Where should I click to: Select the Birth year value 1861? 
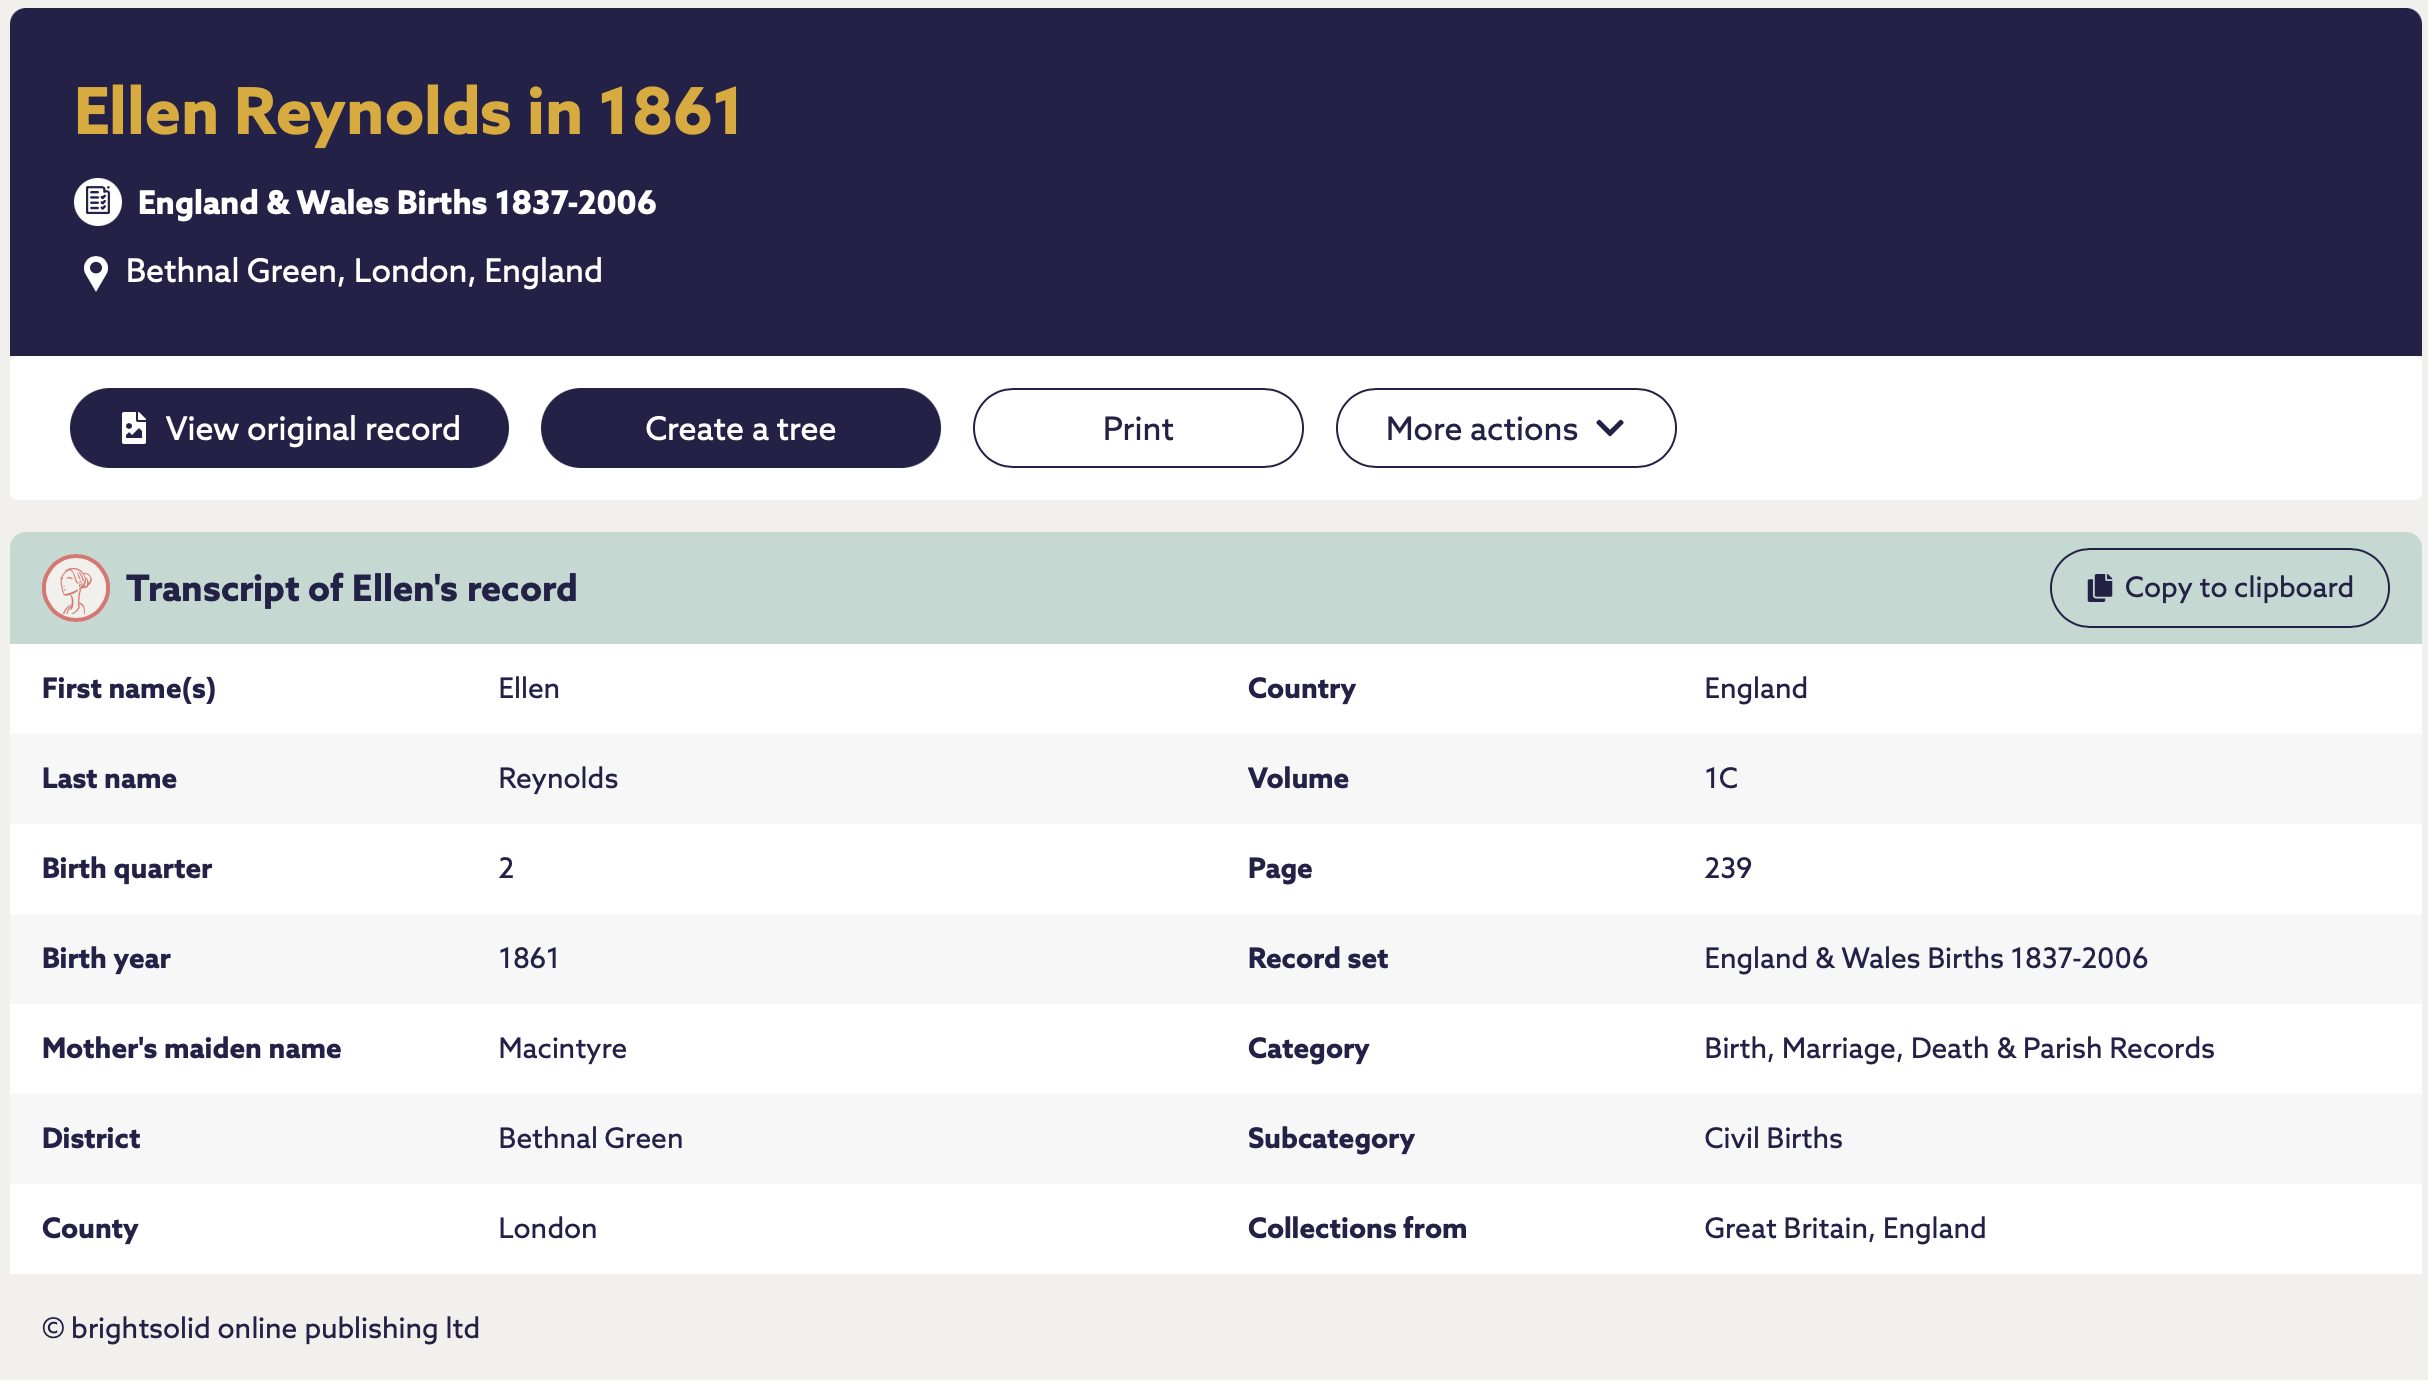point(528,958)
